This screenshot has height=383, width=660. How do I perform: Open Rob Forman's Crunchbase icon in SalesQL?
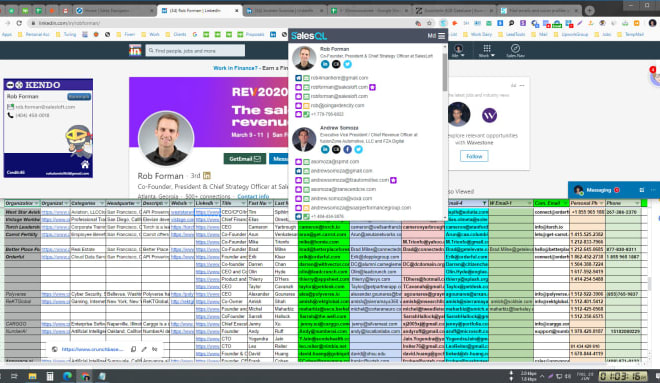pos(336,64)
